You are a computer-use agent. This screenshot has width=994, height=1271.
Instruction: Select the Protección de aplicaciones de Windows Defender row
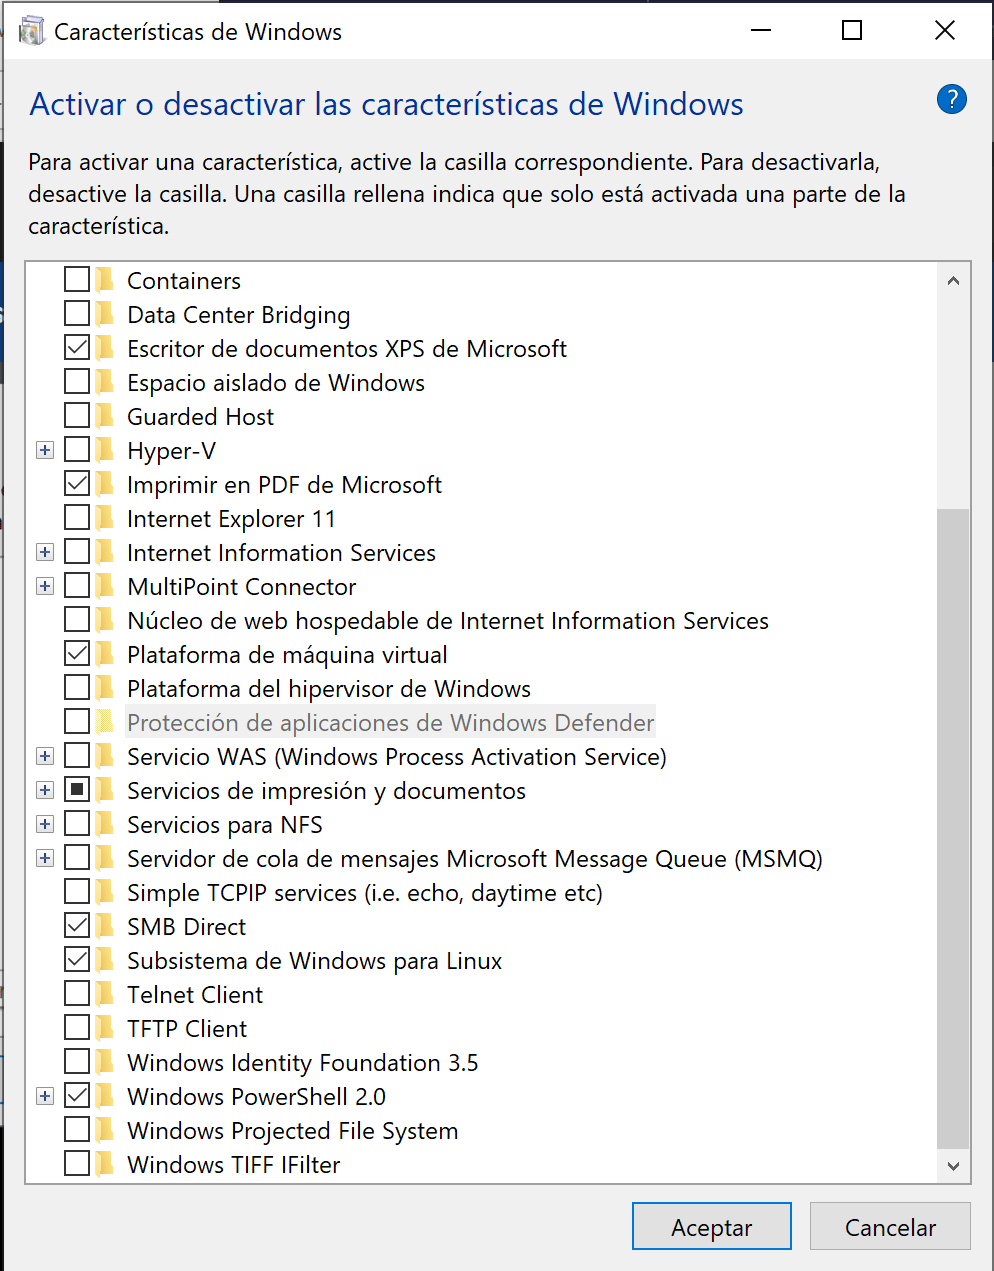point(391,722)
